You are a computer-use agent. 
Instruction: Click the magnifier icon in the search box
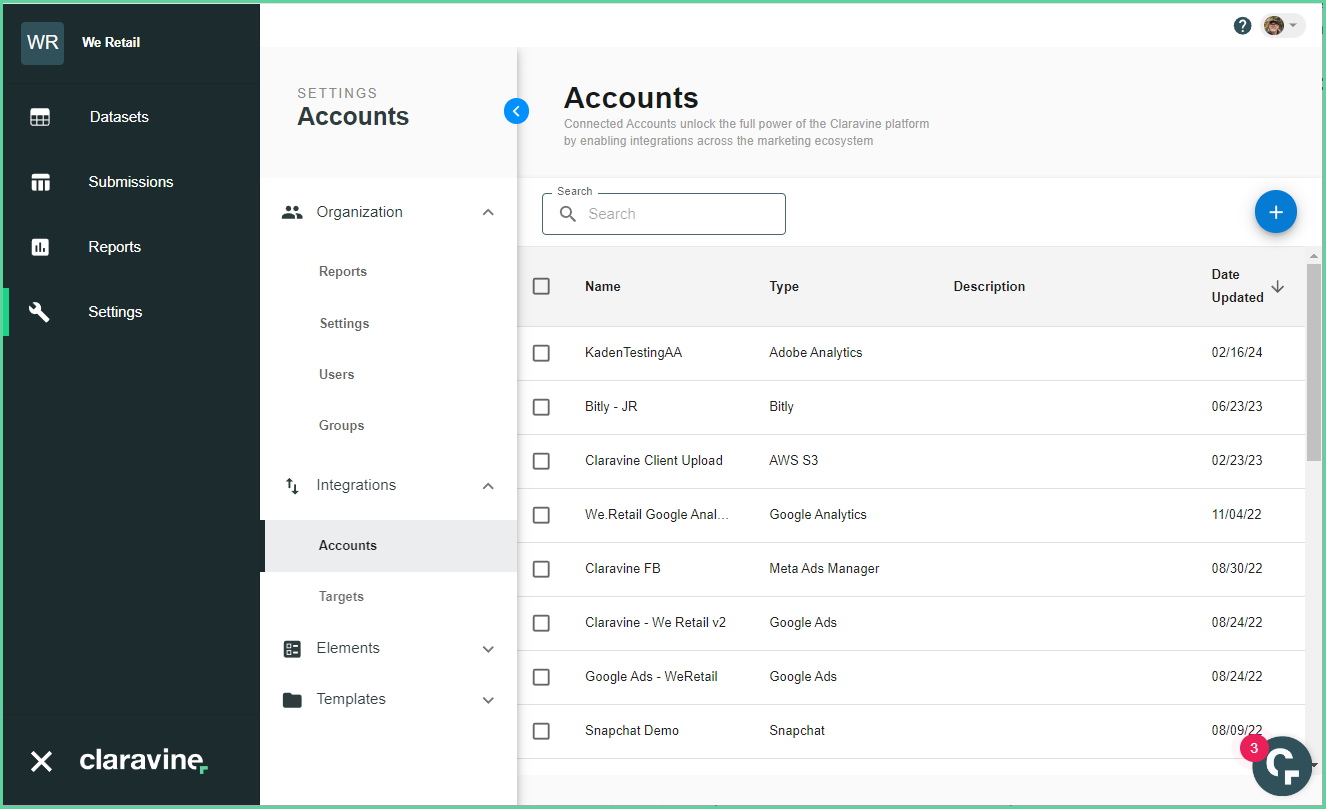(568, 214)
